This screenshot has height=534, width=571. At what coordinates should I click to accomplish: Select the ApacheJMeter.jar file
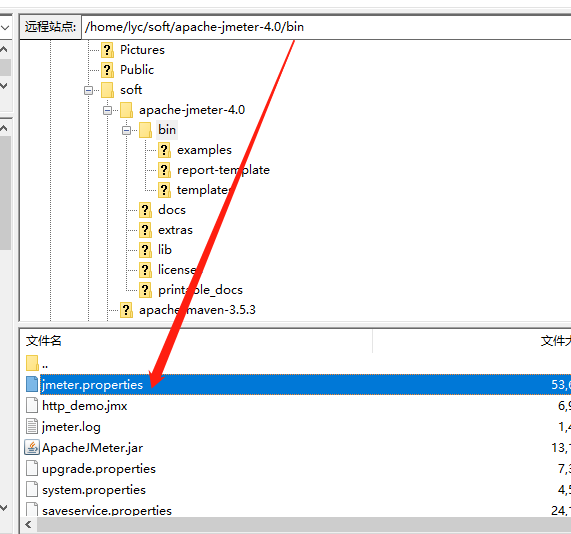tap(92, 448)
